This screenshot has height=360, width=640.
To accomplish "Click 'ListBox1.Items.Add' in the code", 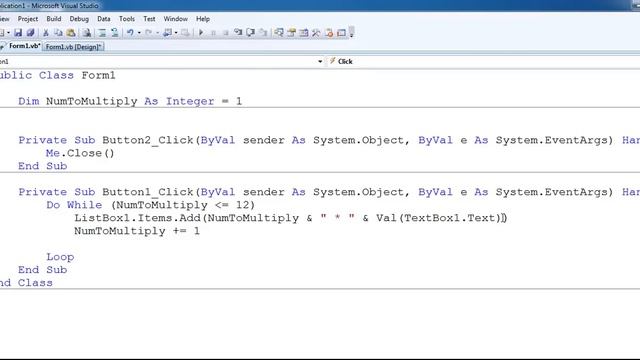I will [137, 218].
